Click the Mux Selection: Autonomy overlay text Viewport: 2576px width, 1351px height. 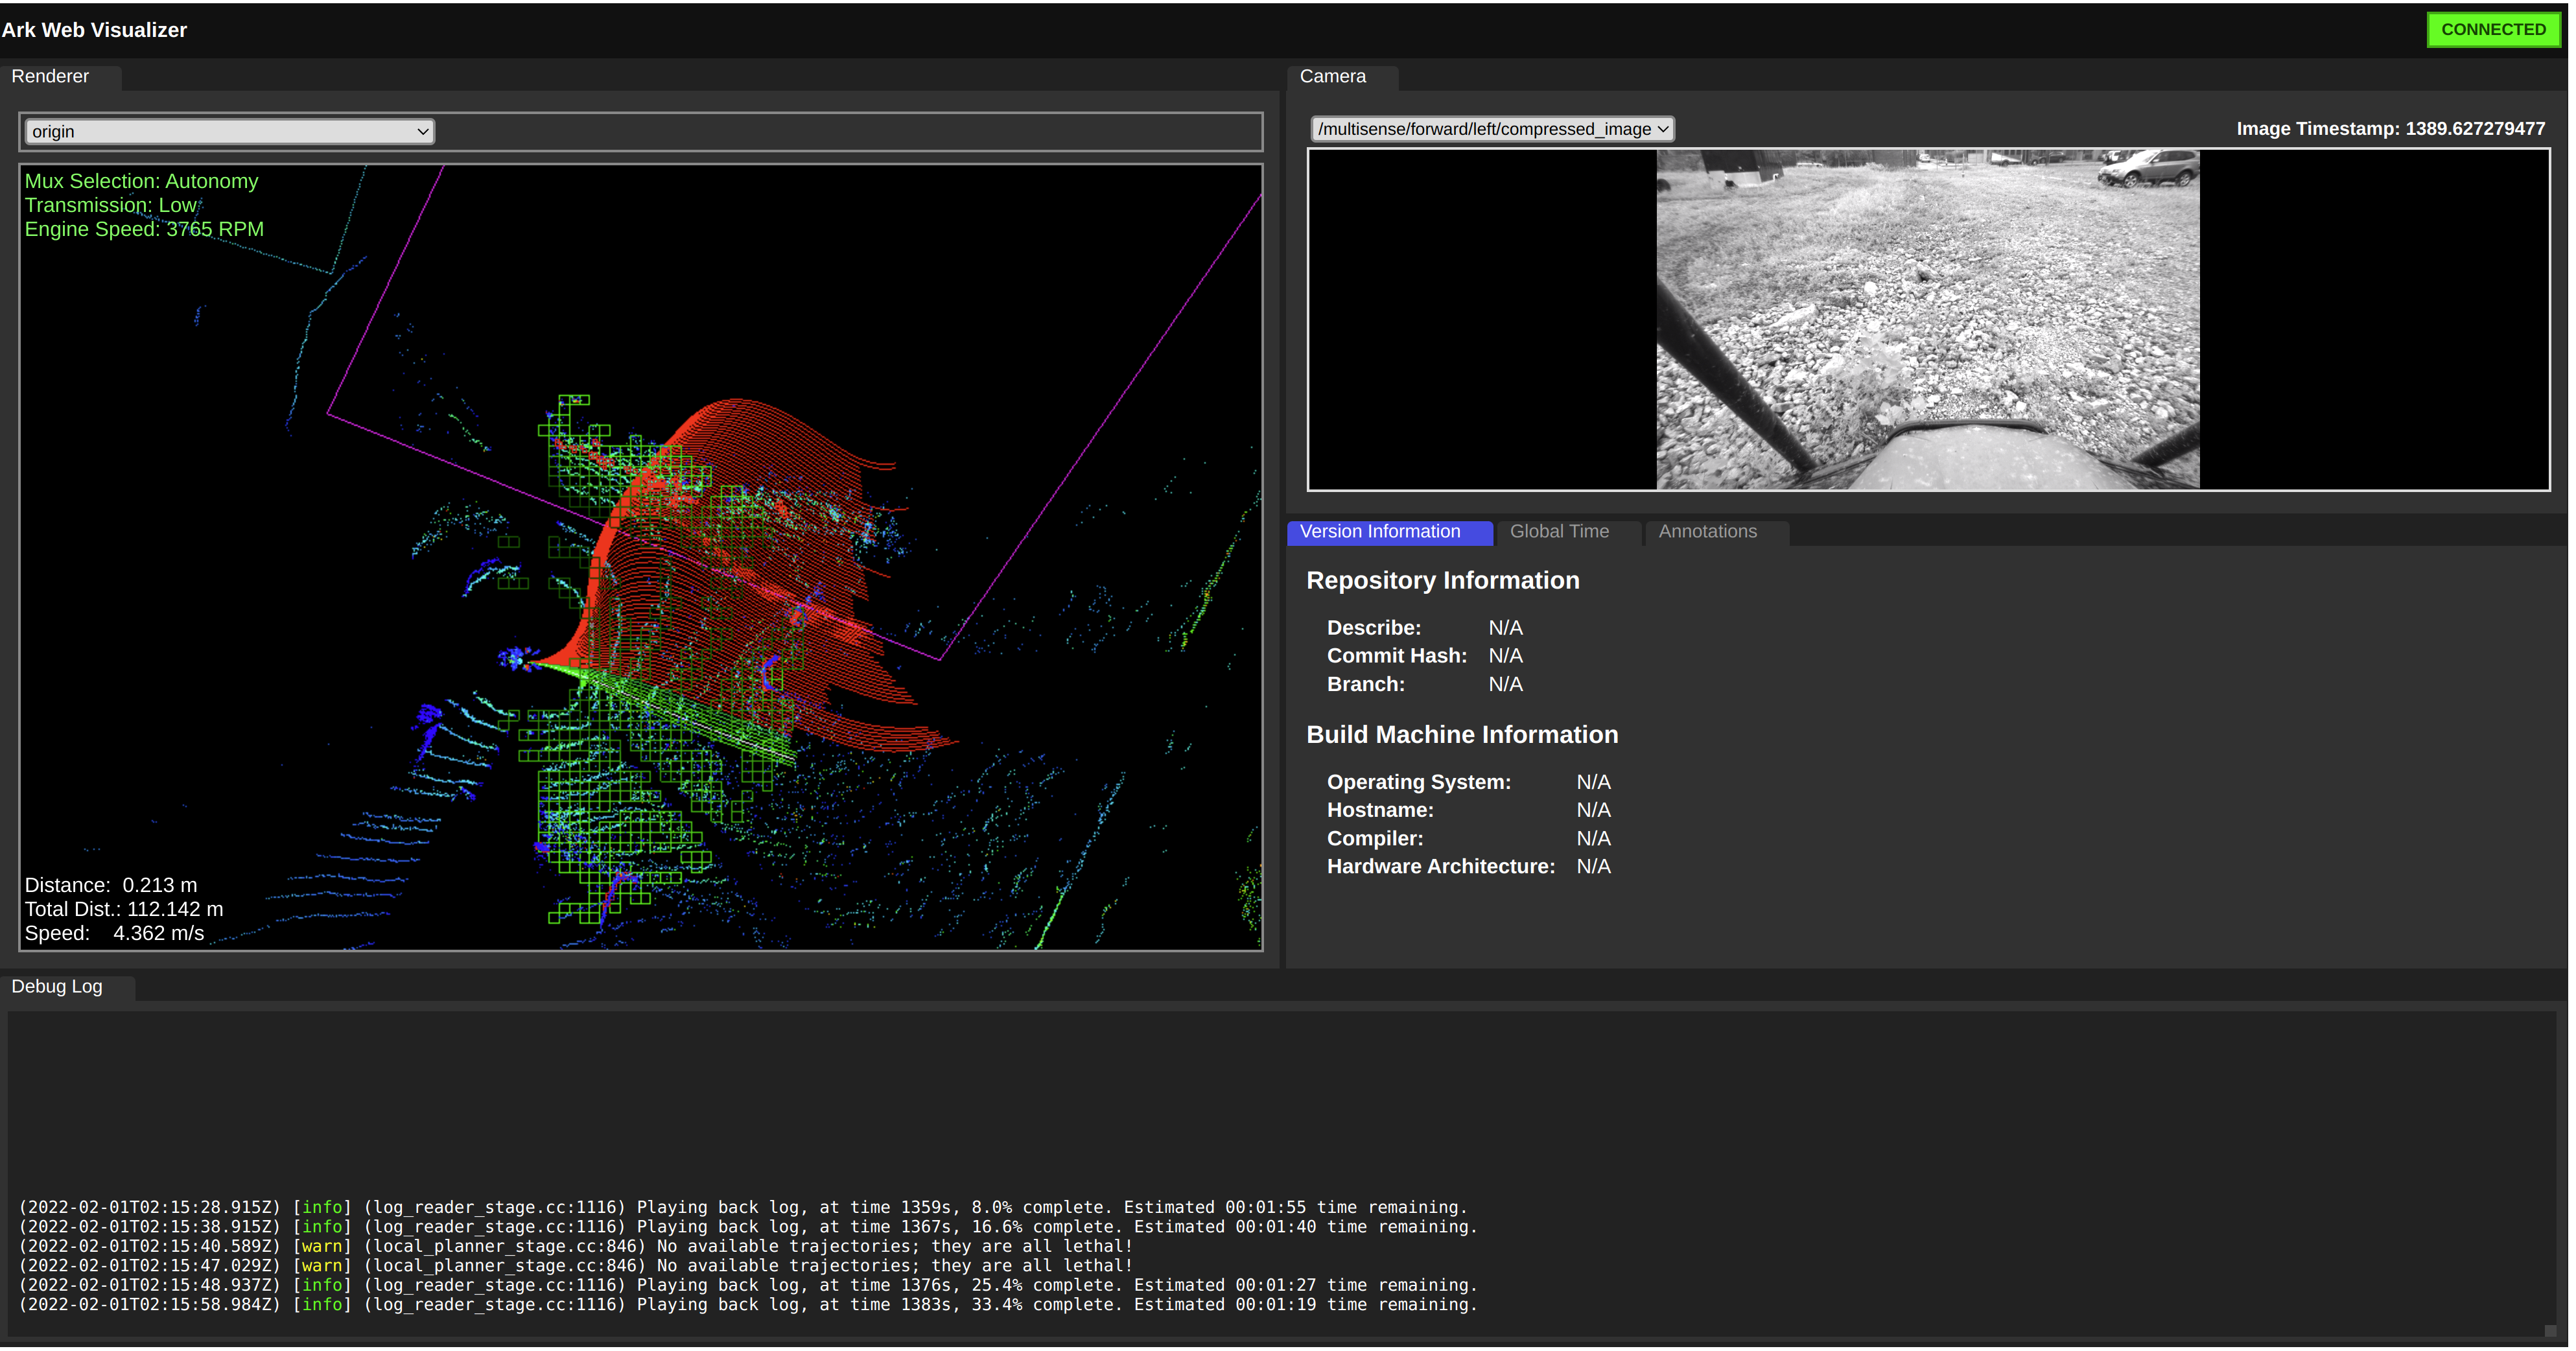tap(141, 181)
